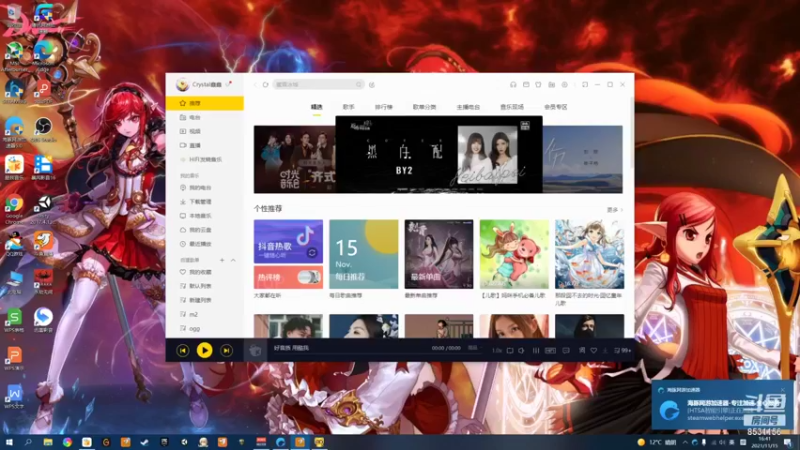Screen dimensions: 800x450
Task: Click the refresh icon beside the search box
Action: click(x=265, y=85)
